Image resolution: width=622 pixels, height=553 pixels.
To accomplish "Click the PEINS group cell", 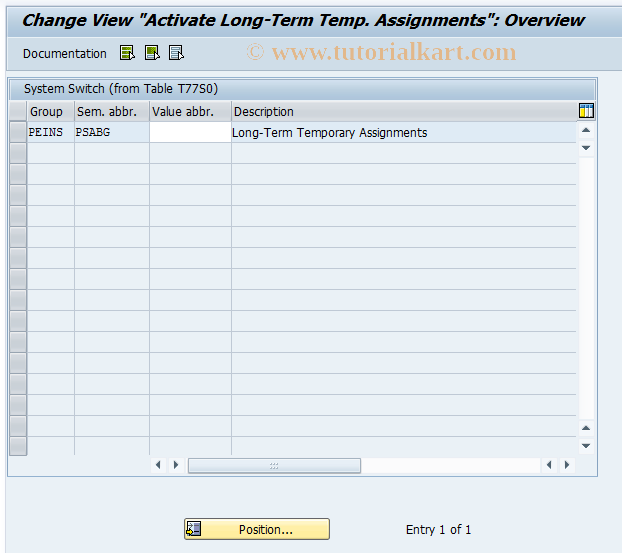I will point(50,132).
